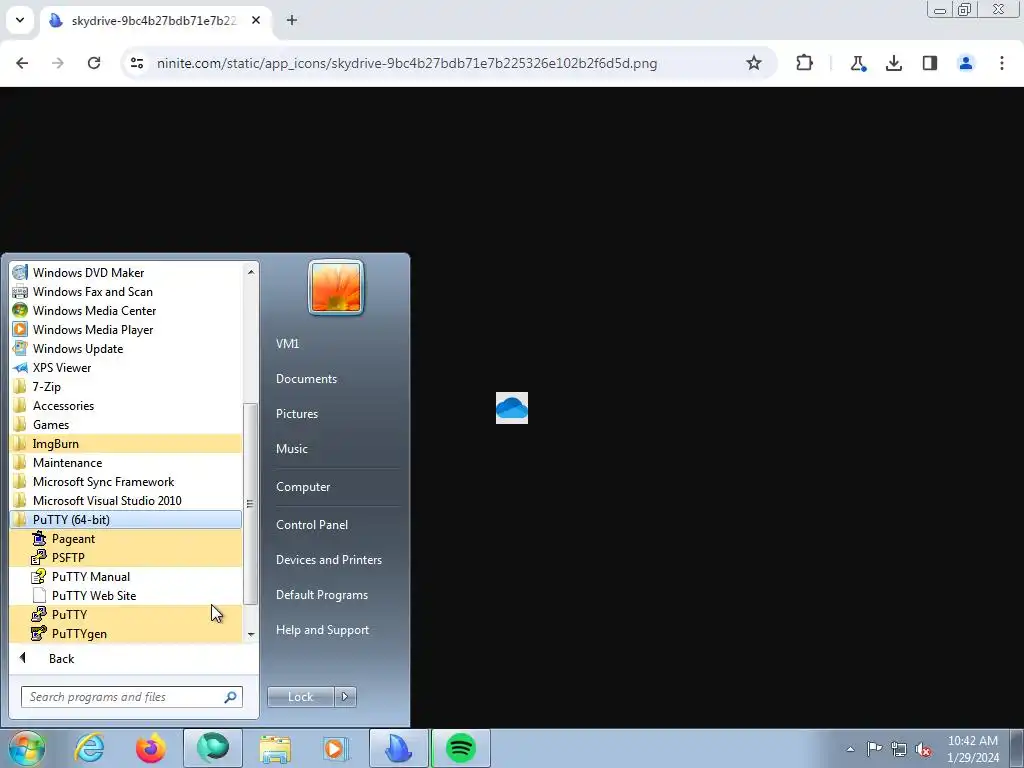Open Spotify from taskbar
Screen dimensions: 1024x768
pos(460,748)
